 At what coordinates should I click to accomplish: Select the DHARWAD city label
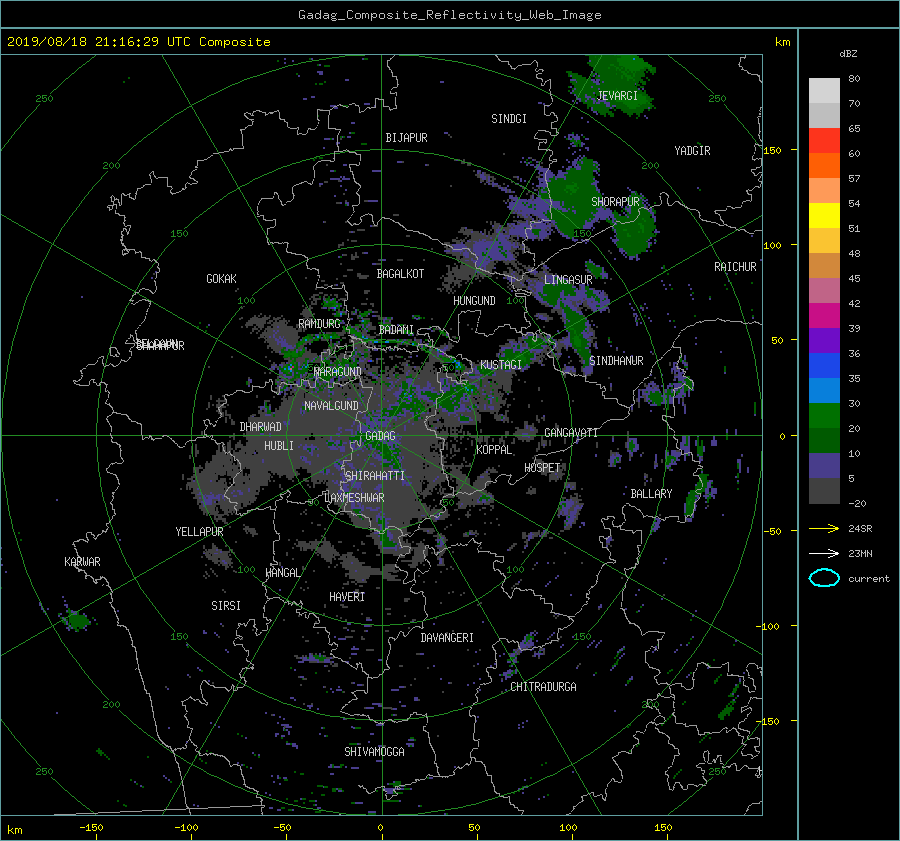coord(260,427)
